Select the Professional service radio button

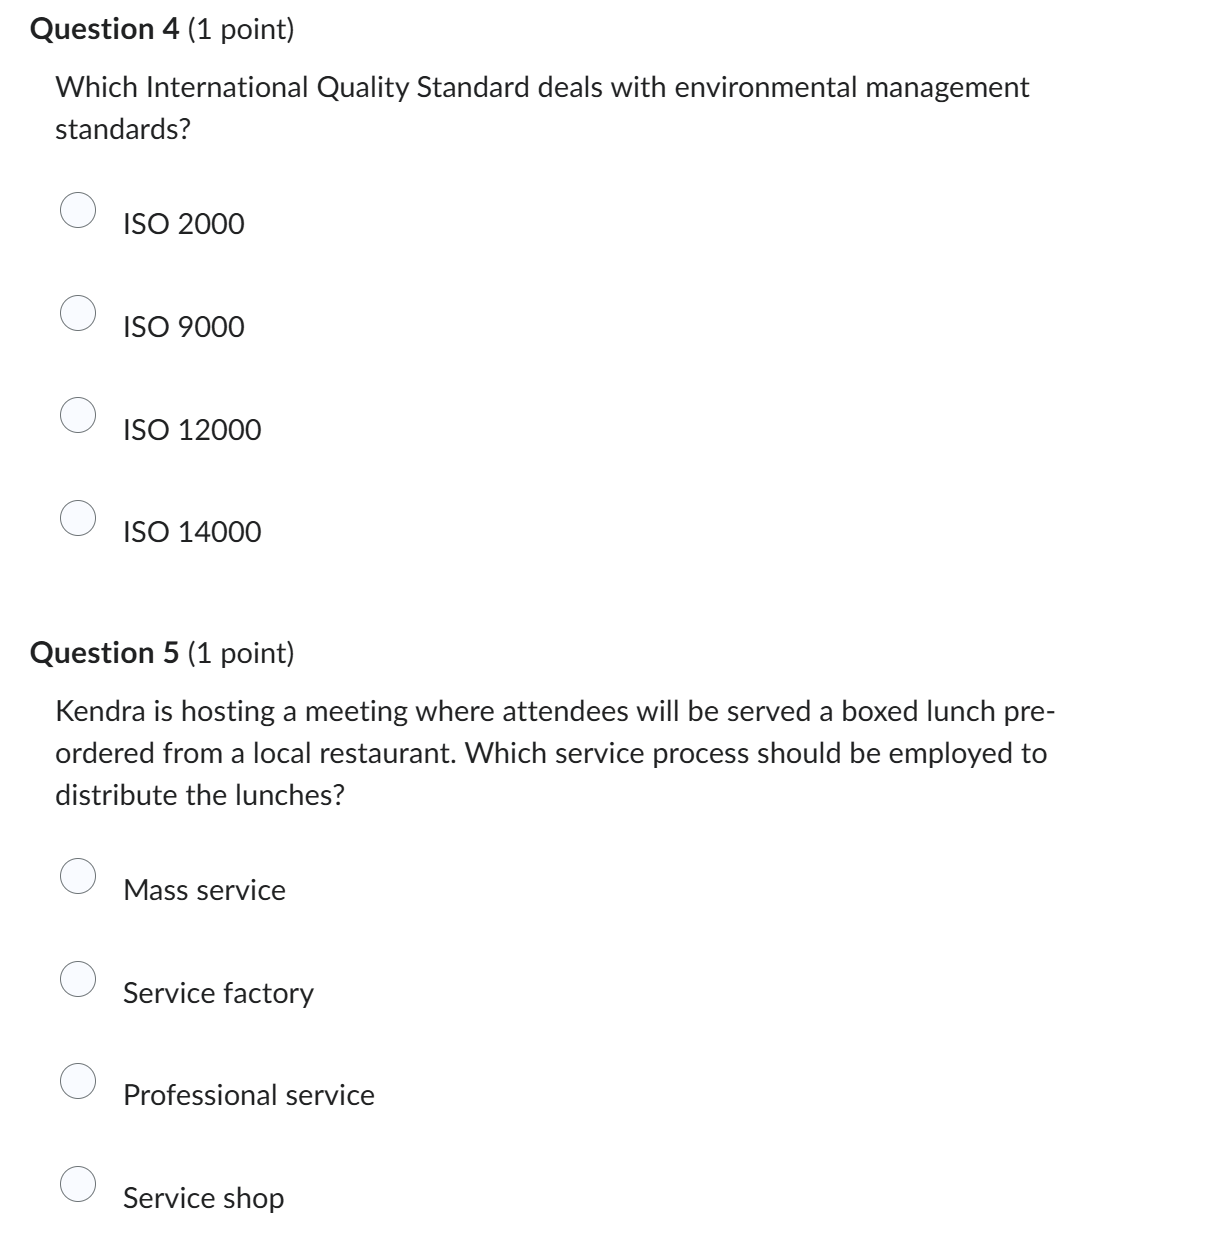(x=79, y=1081)
